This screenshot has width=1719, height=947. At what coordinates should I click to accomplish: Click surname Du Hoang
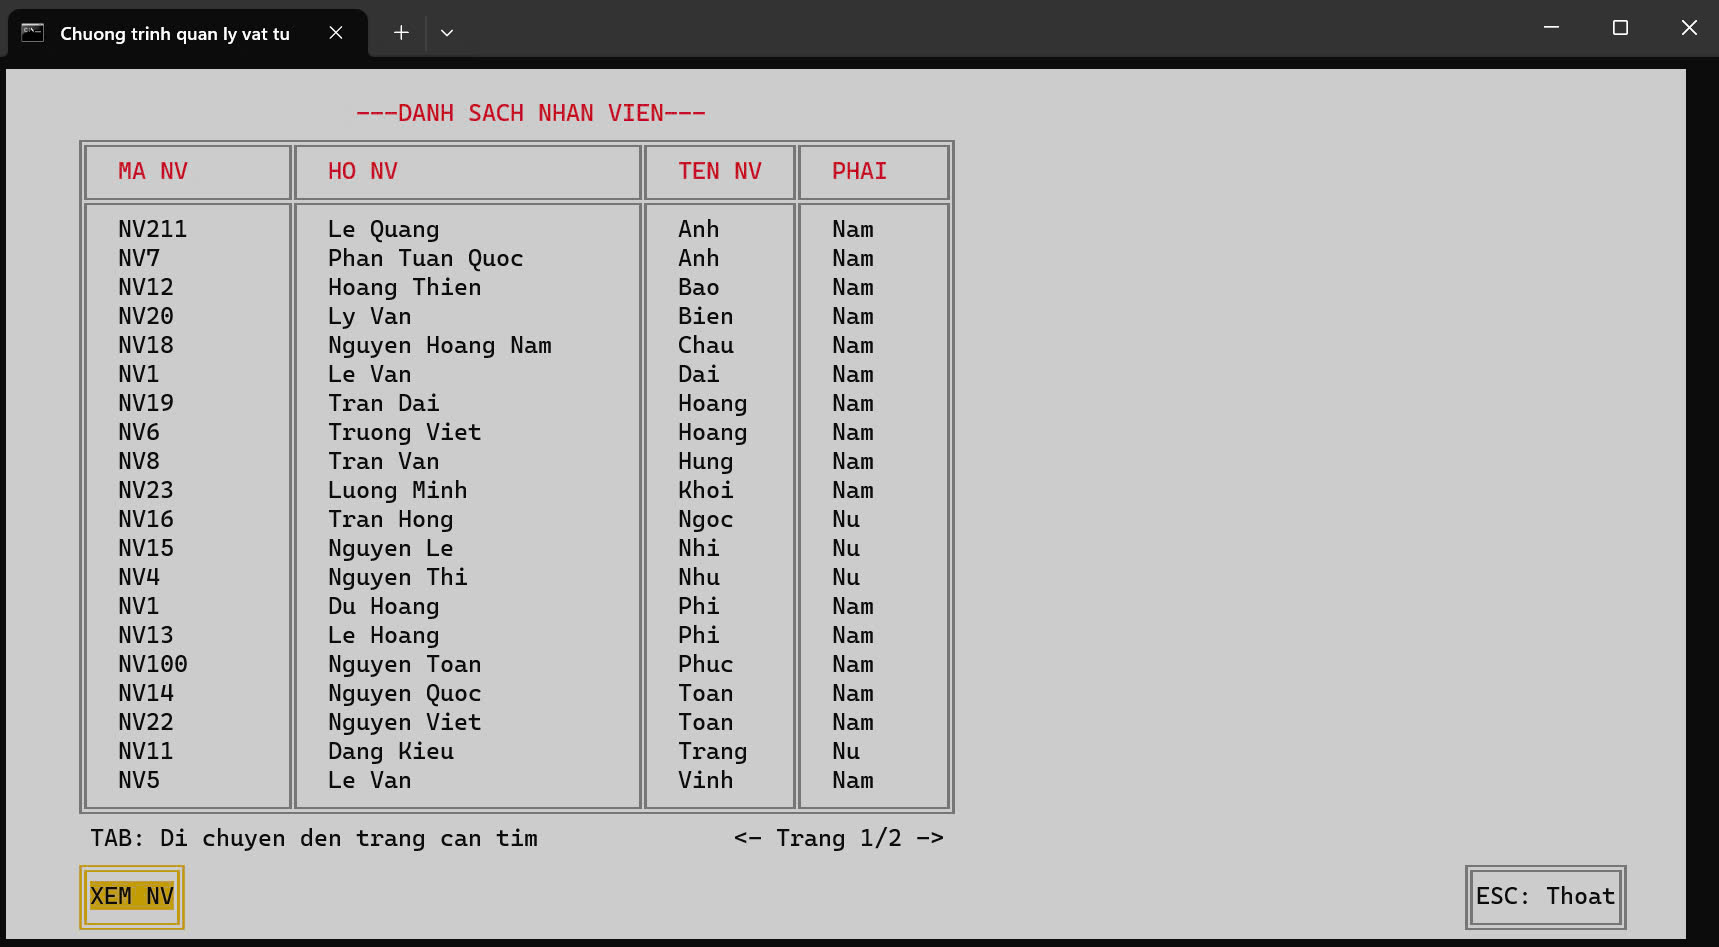tap(384, 607)
